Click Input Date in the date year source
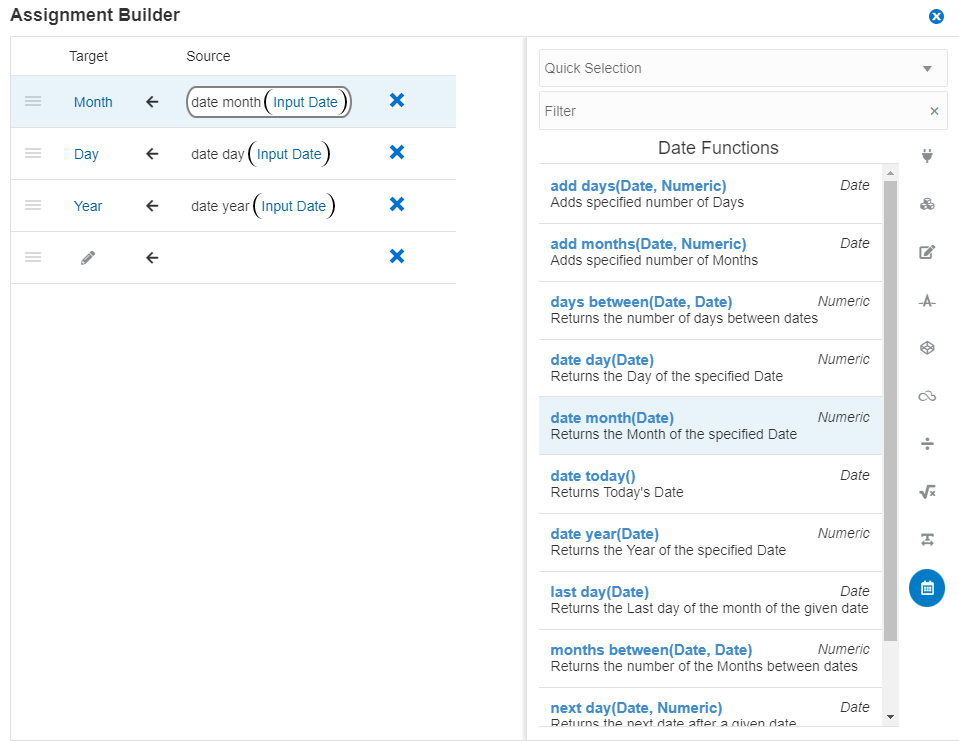 [294, 206]
